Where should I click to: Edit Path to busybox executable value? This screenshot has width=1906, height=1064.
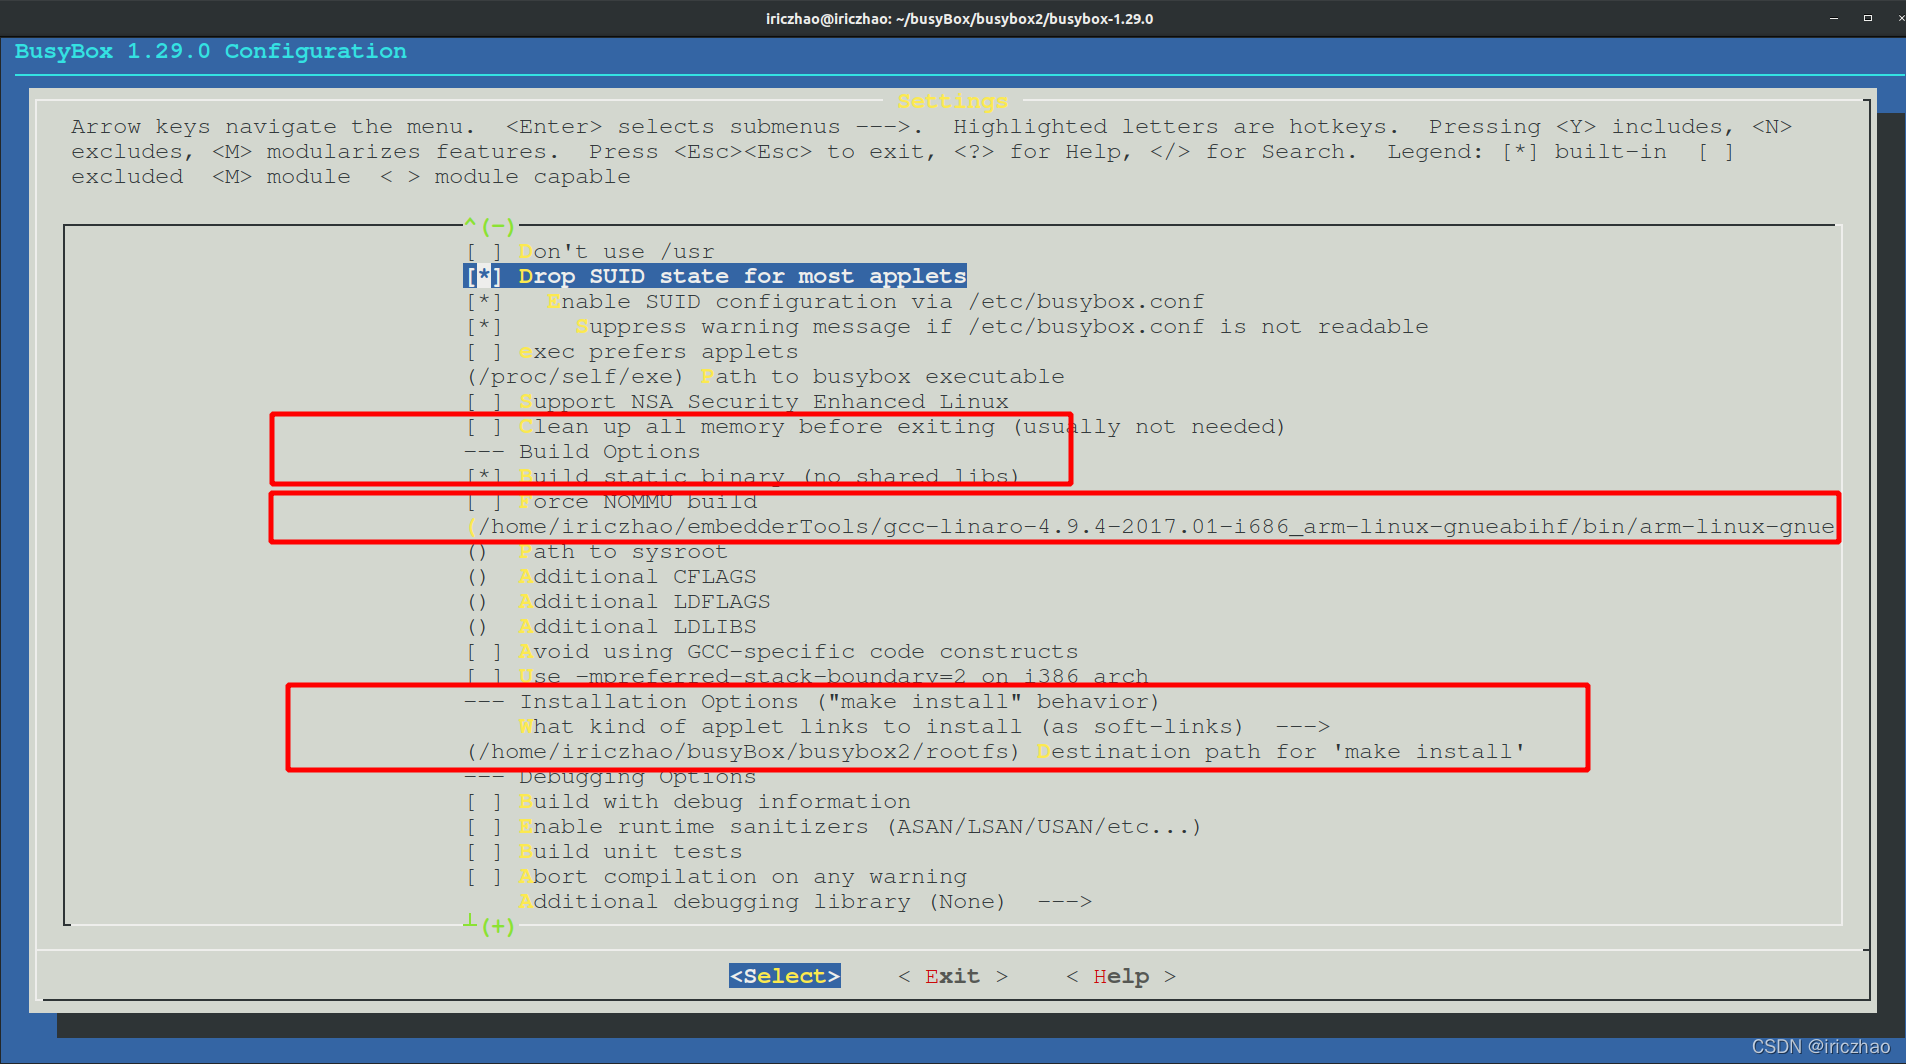click(765, 377)
